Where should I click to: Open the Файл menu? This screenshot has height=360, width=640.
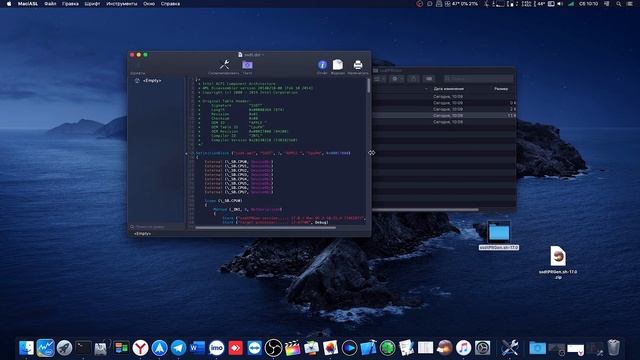pyautogui.click(x=50, y=4)
